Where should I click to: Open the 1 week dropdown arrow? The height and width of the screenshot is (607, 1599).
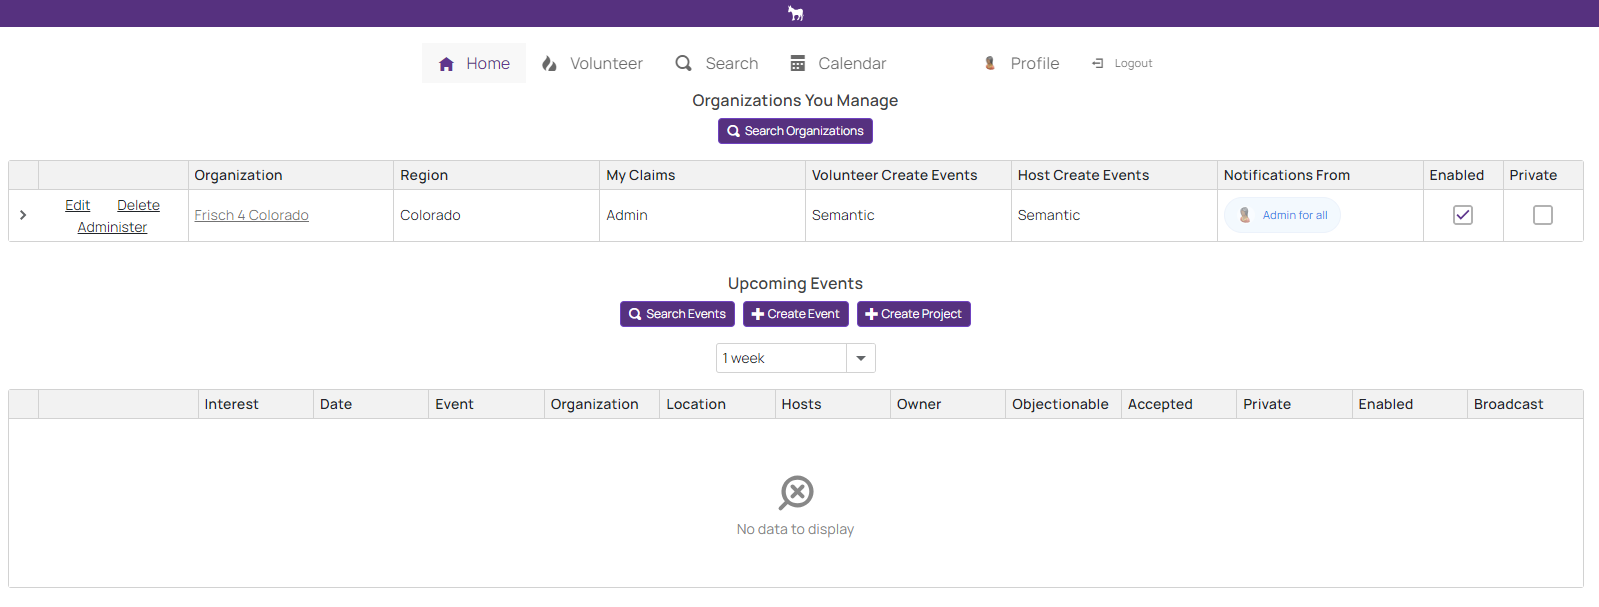[x=860, y=358]
